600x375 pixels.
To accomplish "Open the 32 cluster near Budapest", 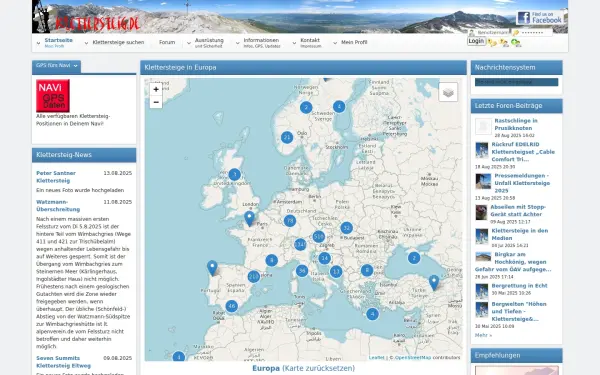I will (346, 228).
